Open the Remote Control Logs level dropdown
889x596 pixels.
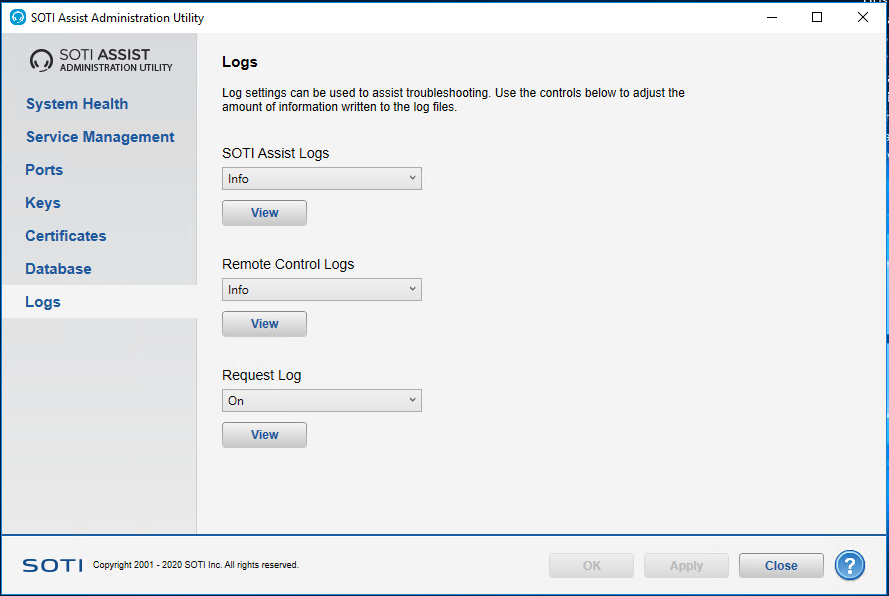tap(321, 290)
